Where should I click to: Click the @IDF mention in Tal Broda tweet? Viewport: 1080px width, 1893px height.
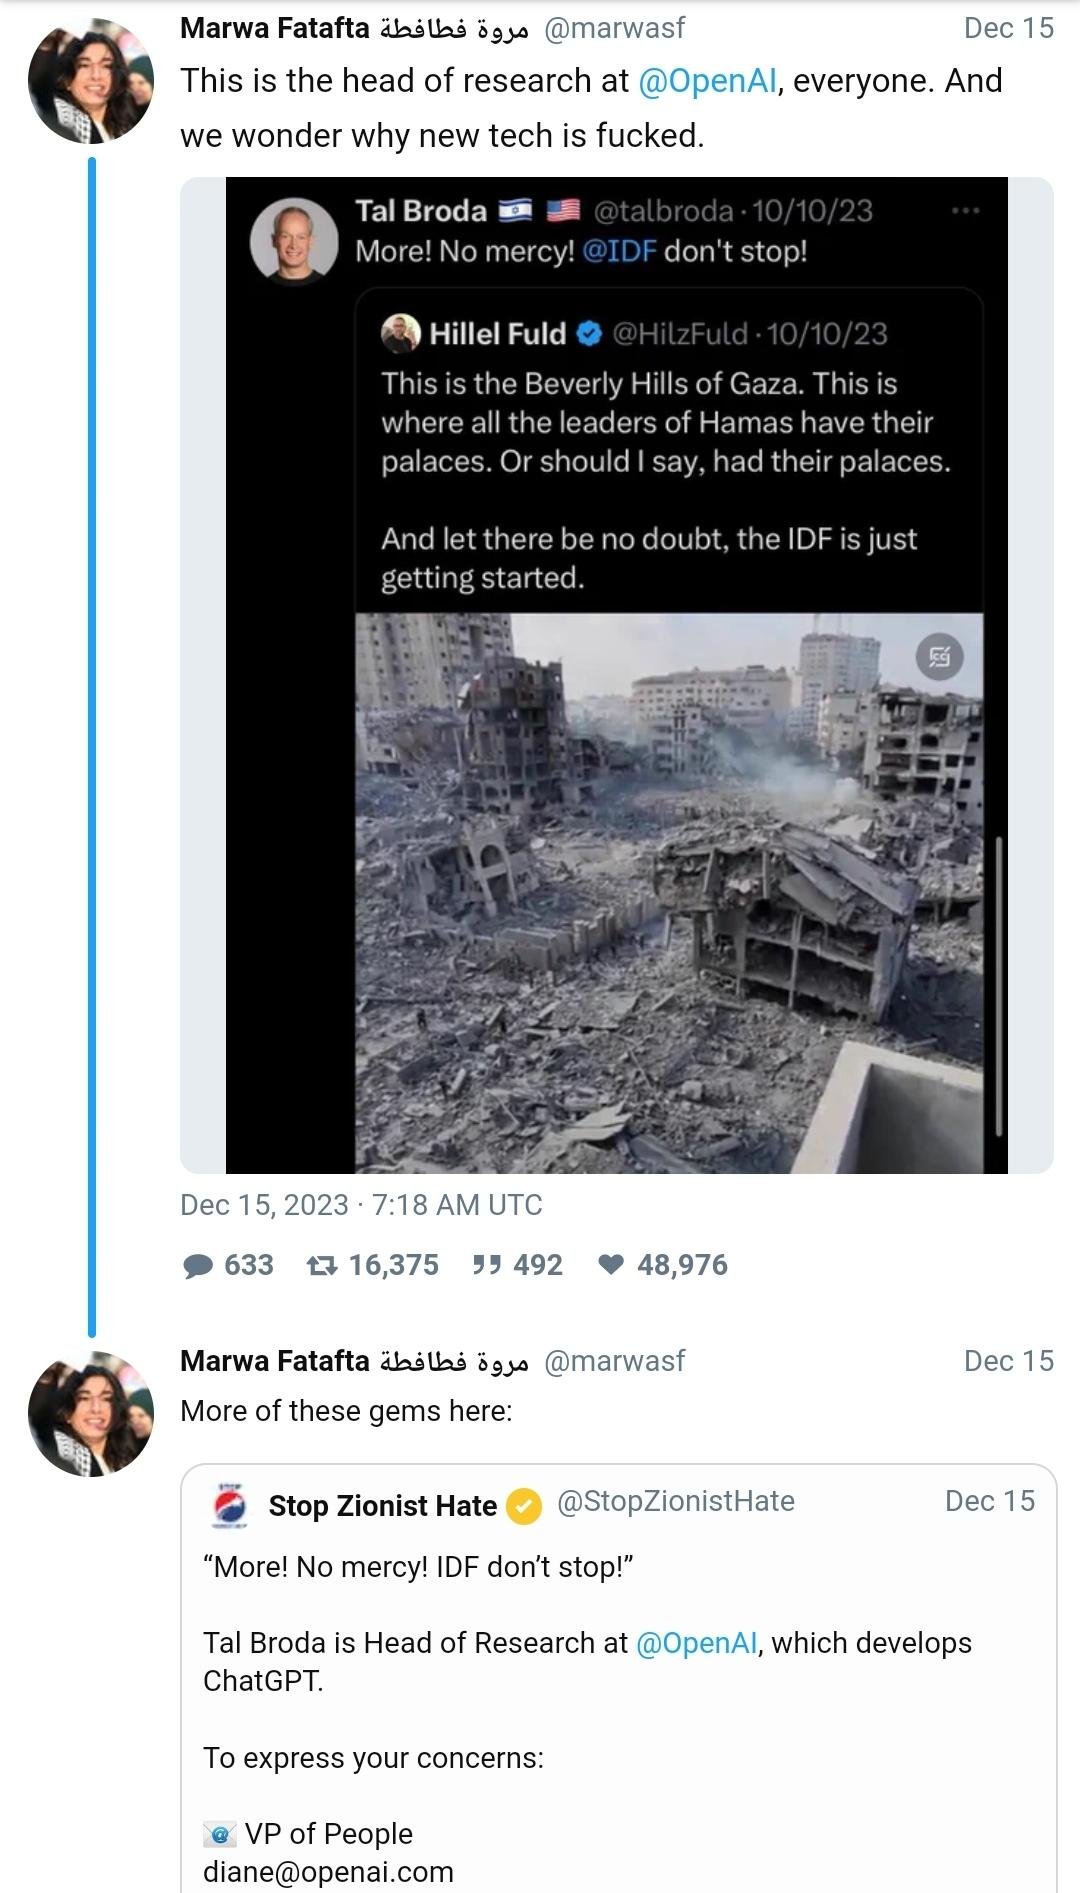(x=618, y=251)
